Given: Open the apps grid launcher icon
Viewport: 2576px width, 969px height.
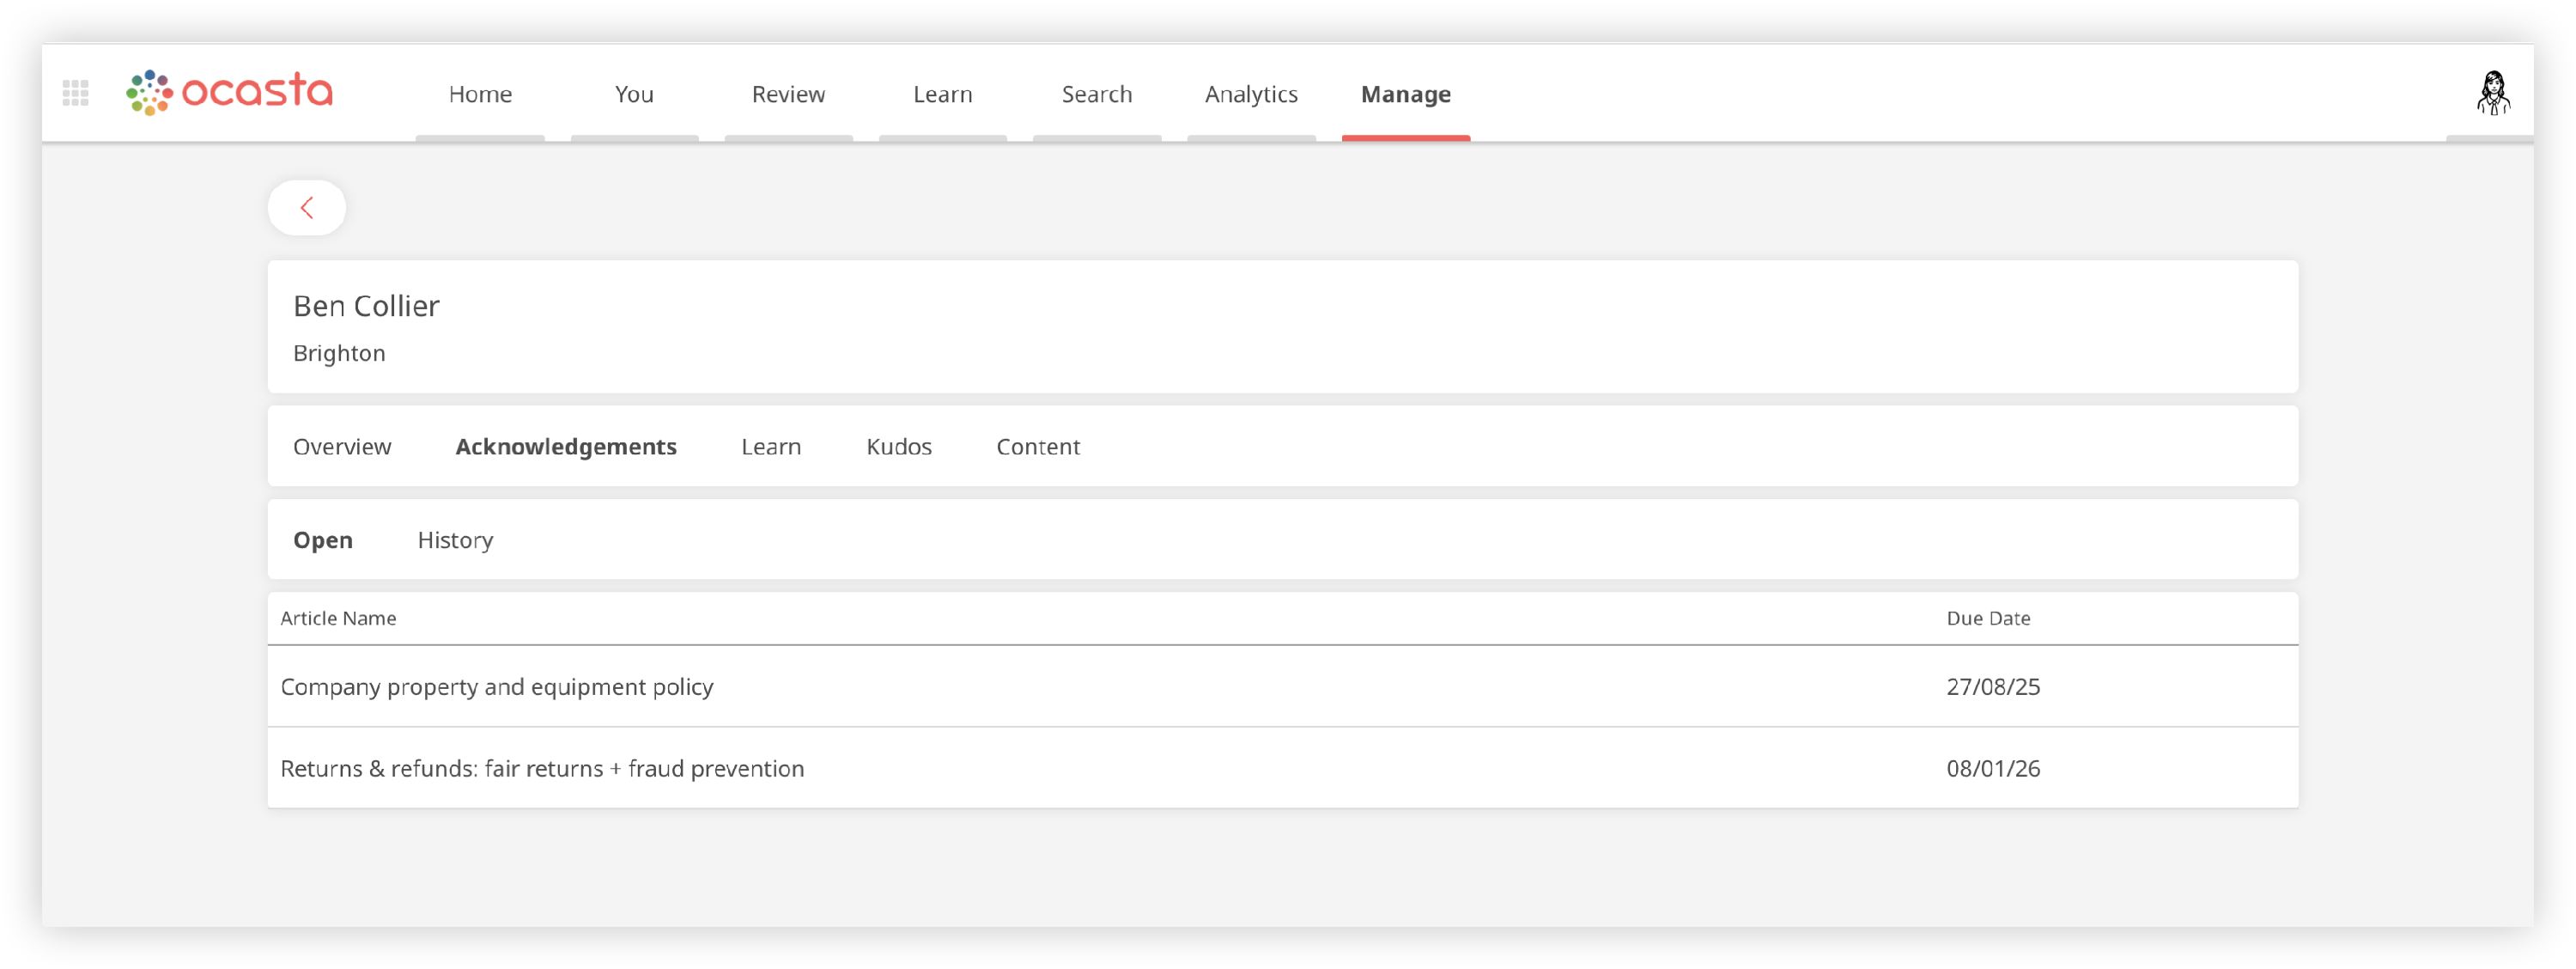Looking at the screenshot, I should pos(75,93).
